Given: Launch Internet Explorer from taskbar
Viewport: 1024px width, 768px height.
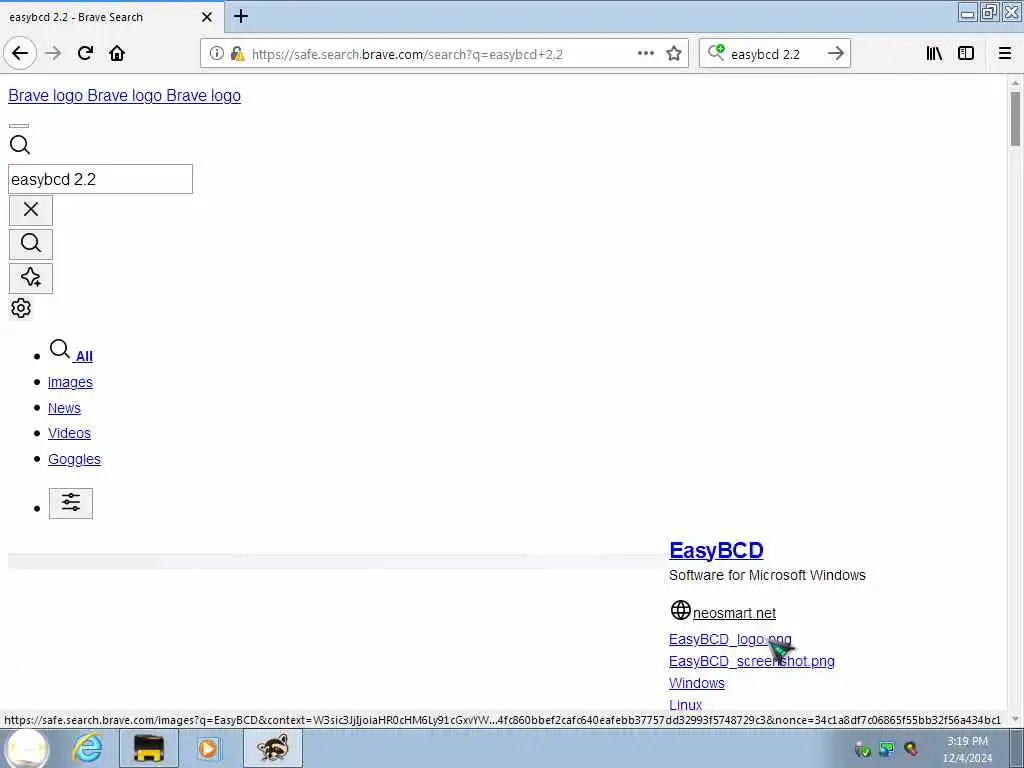Looking at the screenshot, I should pyautogui.click(x=87, y=748).
